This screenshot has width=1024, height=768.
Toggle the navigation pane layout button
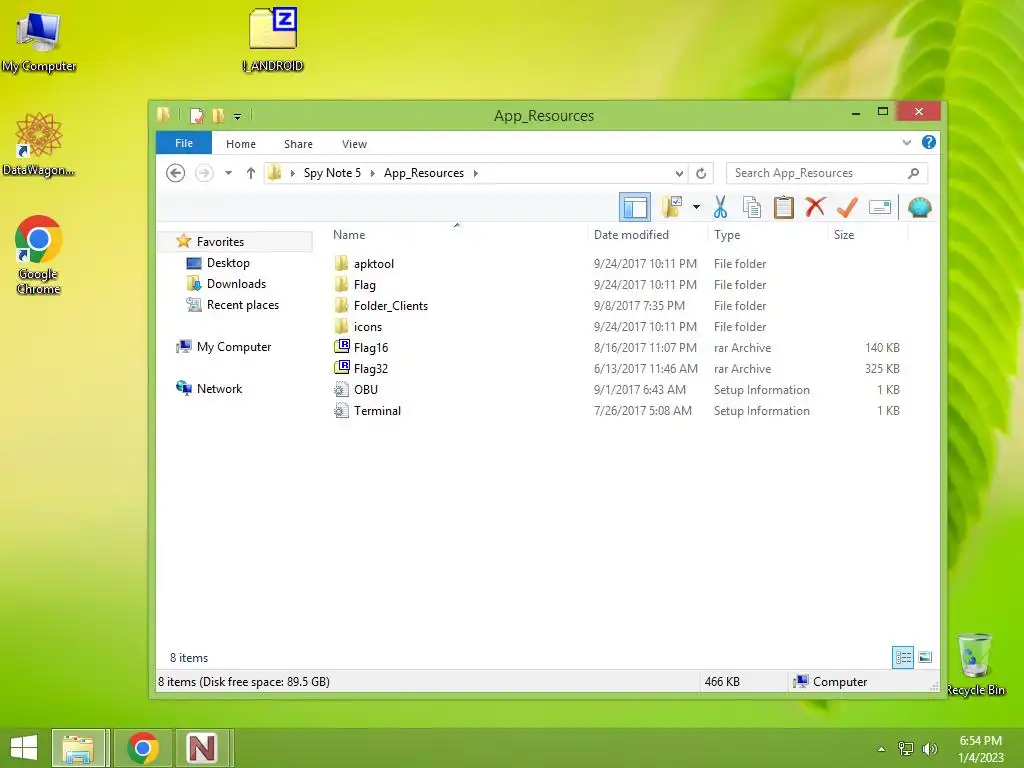point(634,208)
